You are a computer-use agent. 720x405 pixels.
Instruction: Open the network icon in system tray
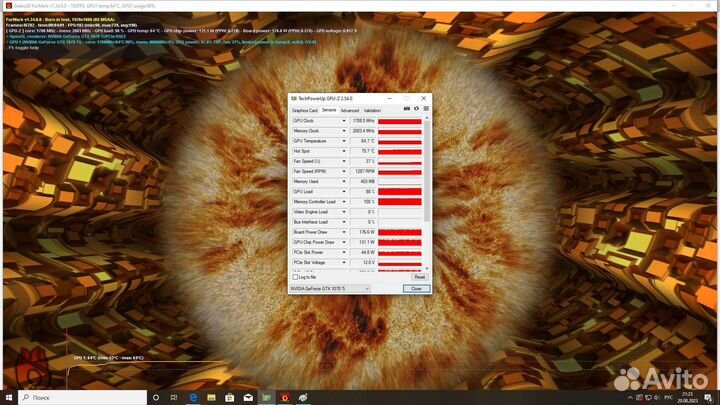648,398
